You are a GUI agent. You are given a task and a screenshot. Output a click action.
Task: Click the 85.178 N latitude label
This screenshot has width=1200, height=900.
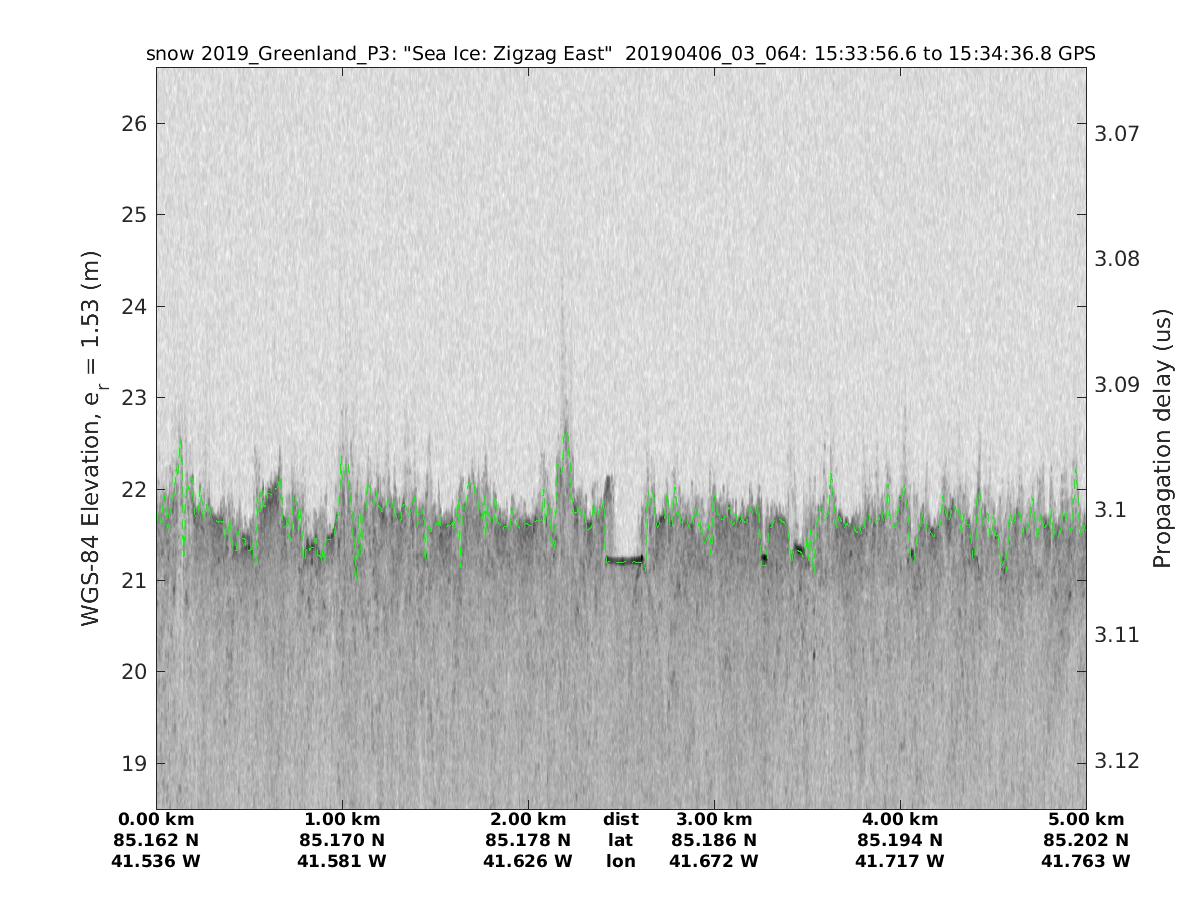coord(528,840)
